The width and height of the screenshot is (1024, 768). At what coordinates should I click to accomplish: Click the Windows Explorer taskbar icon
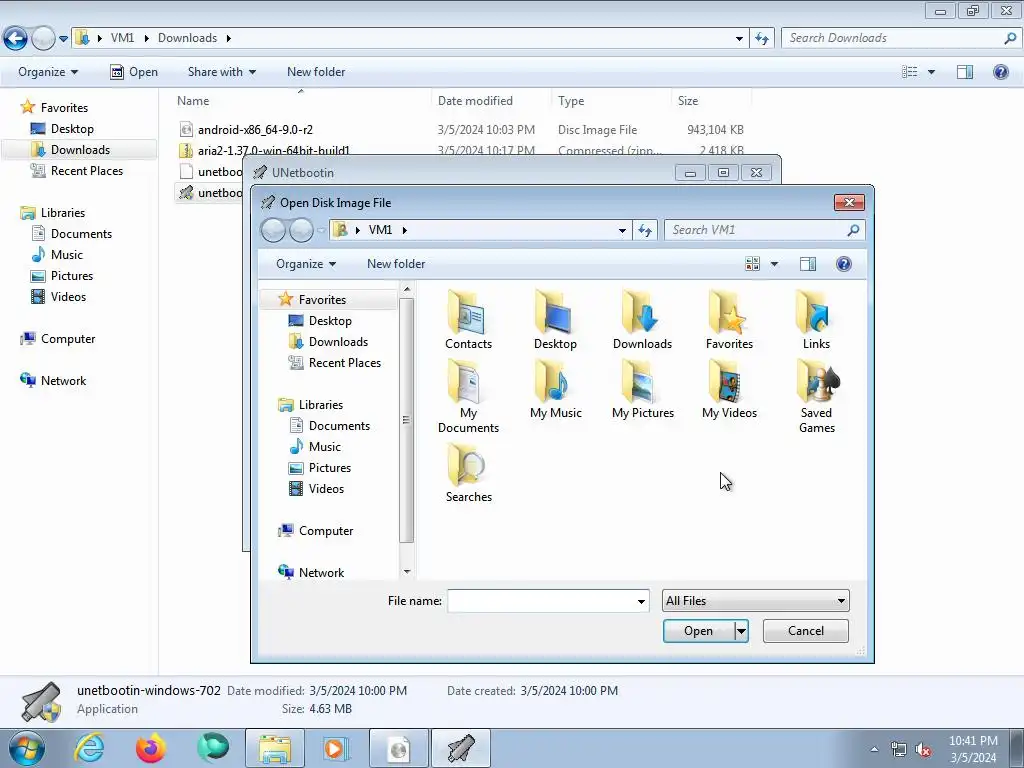pos(274,748)
